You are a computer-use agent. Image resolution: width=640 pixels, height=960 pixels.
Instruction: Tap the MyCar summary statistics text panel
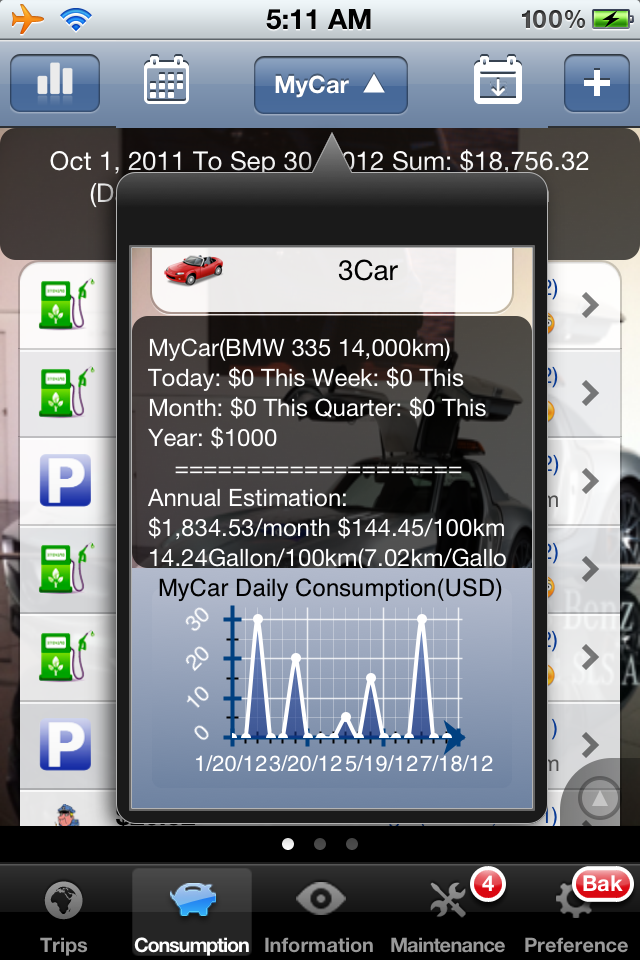(x=332, y=440)
